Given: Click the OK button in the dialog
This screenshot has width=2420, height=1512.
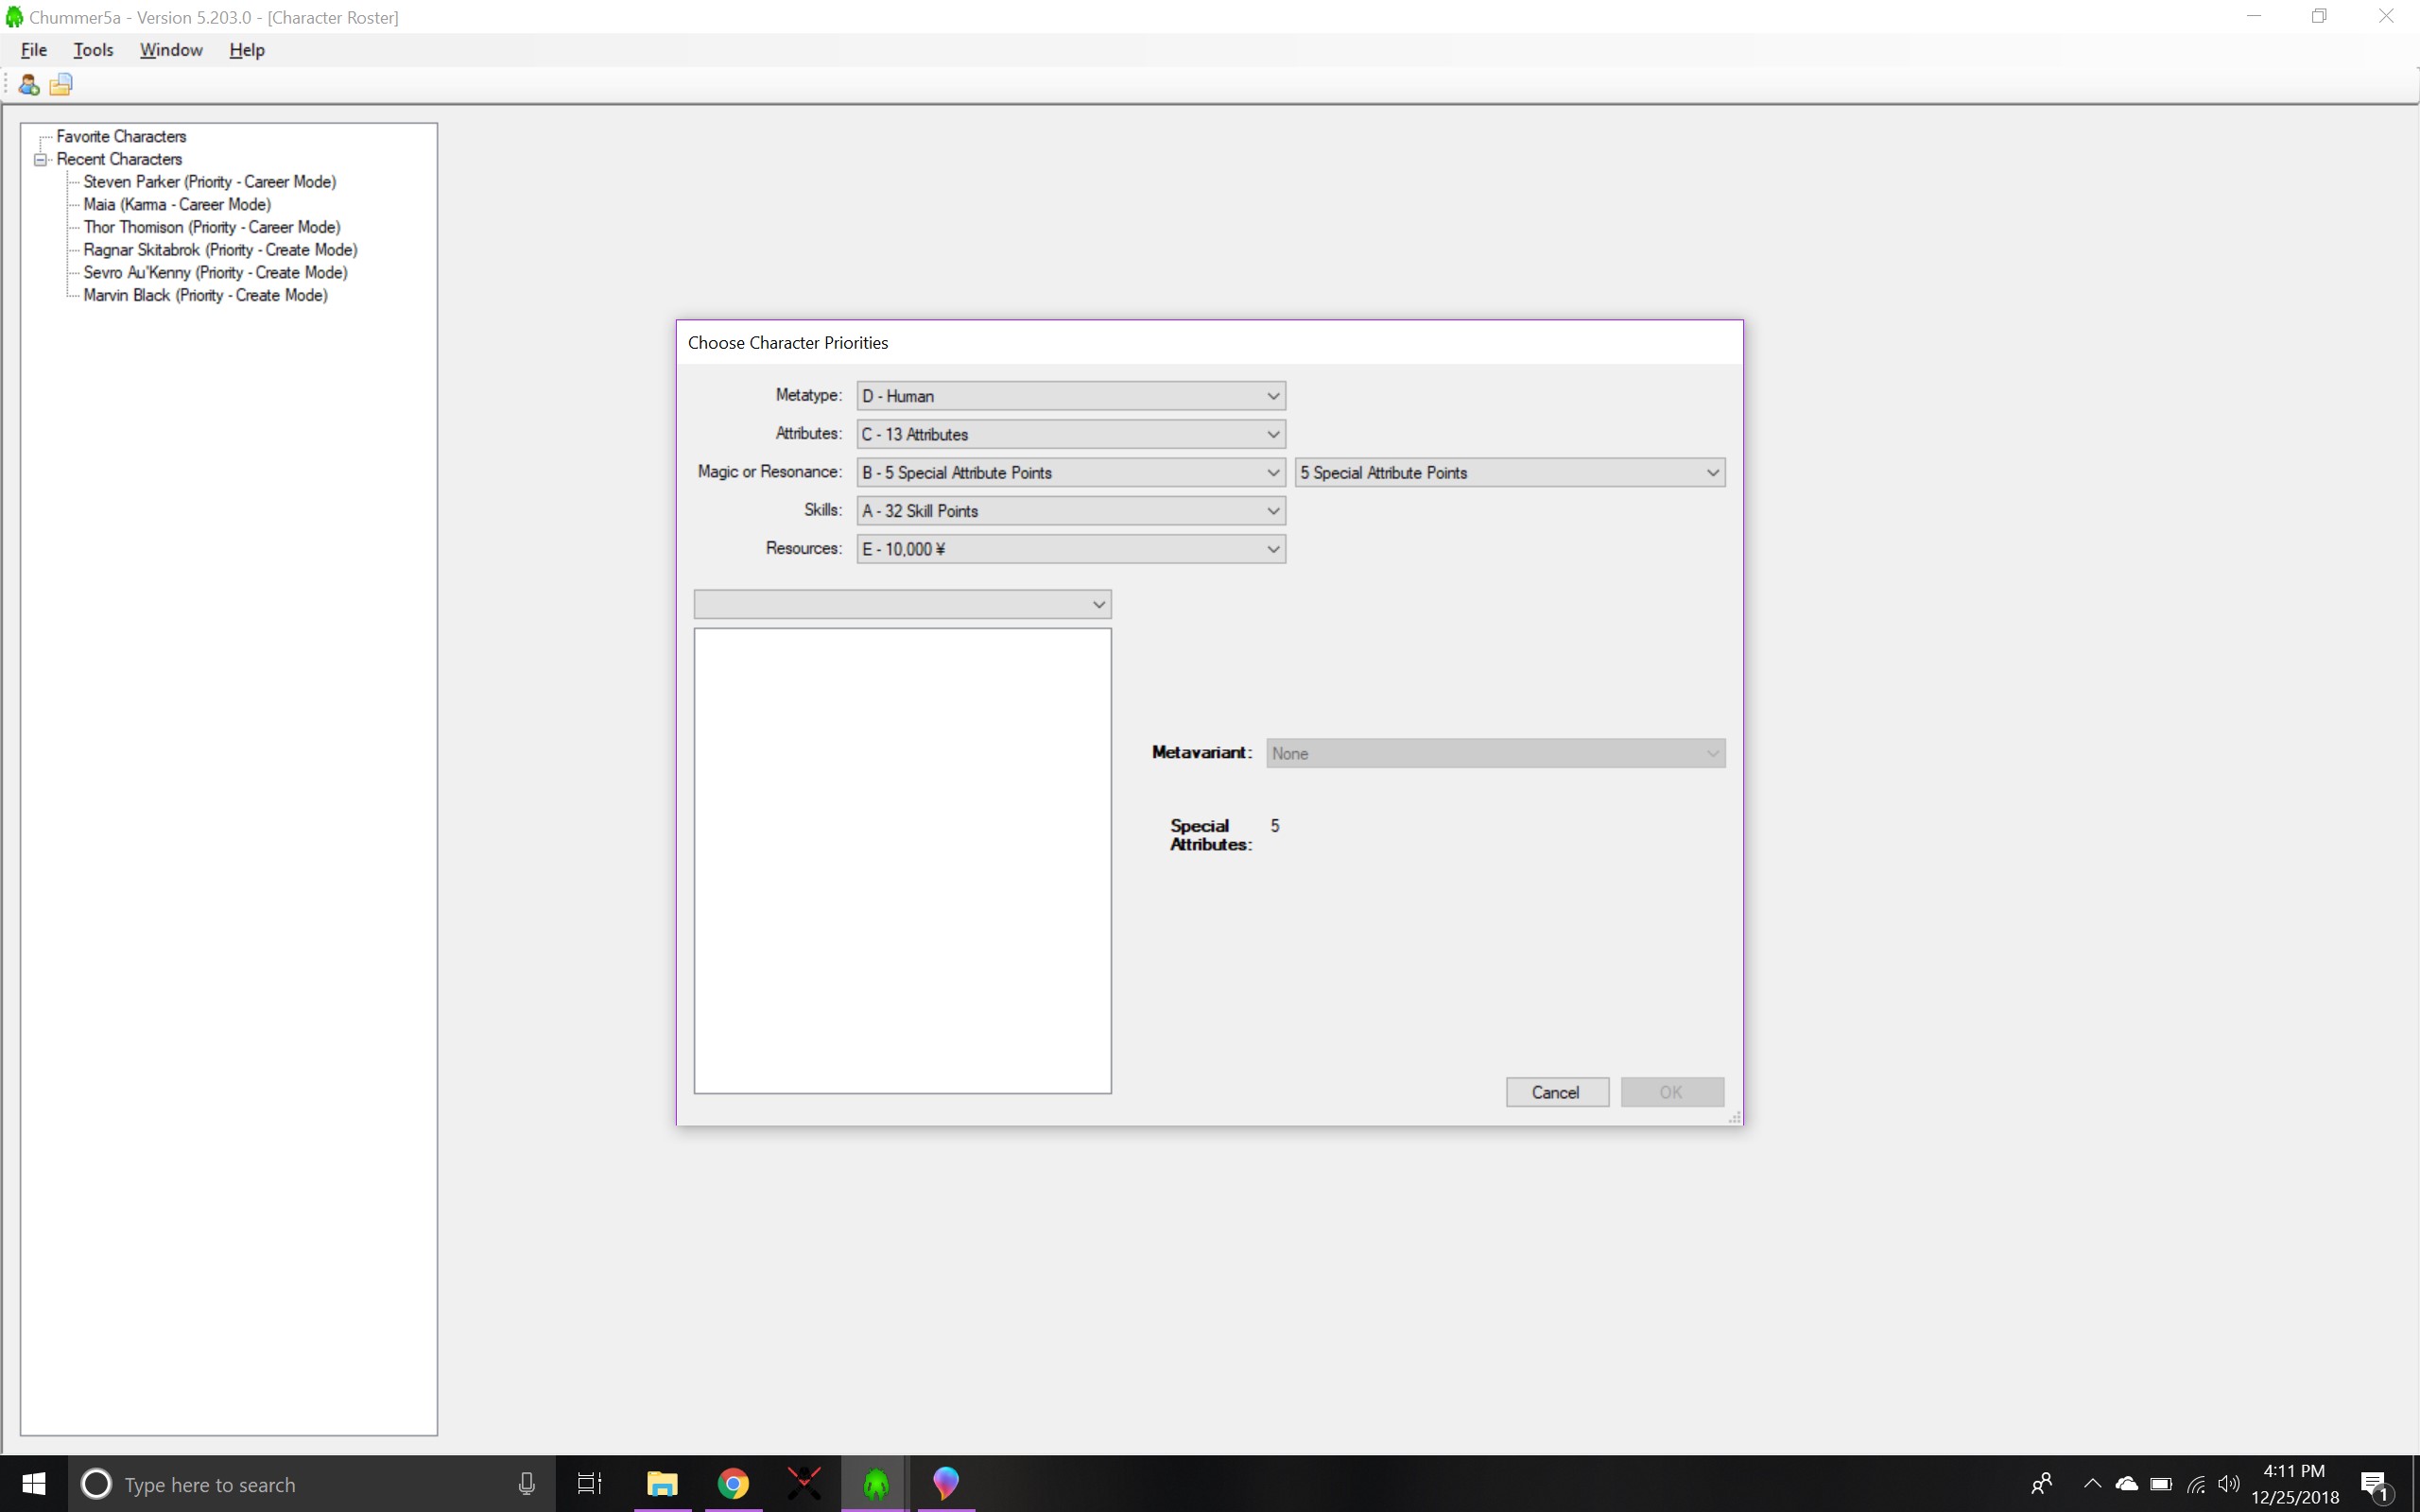Looking at the screenshot, I should coord(1671,1091).
